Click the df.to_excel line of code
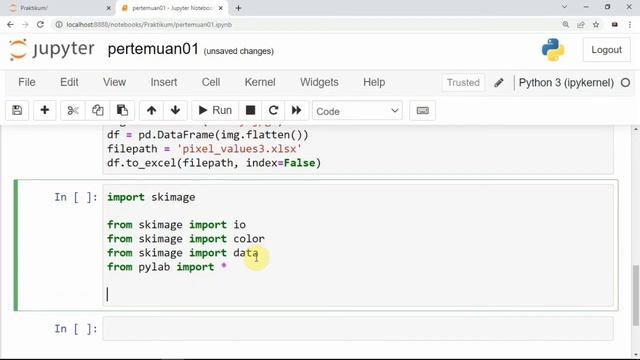Image resolution: width=640 pixels, height=360 pixels. [x=214, y=163]
